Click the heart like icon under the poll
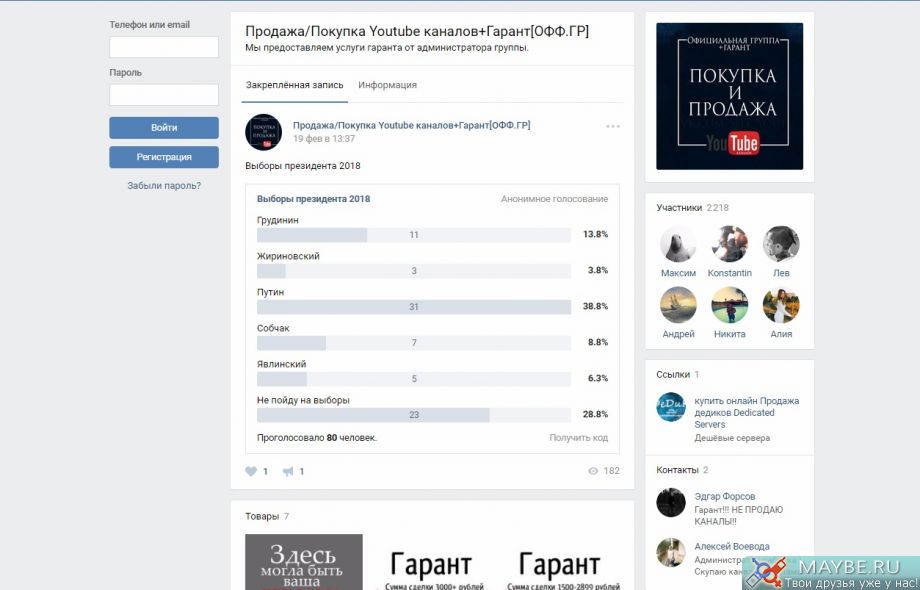Viewport: 920px width, 590px height. [x=251, y=471]
